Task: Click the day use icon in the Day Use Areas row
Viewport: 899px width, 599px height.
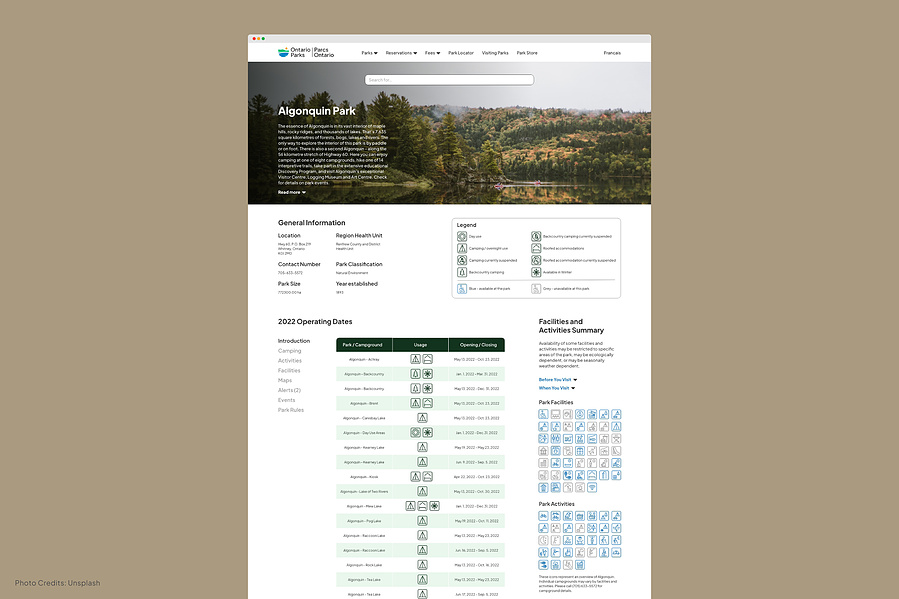Action: pyautogui.click(x=416, y=433)
